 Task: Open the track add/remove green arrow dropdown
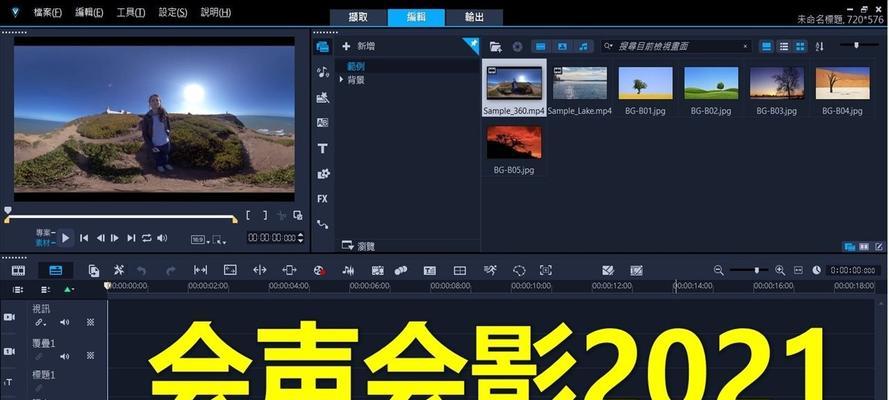coord(69,290)
